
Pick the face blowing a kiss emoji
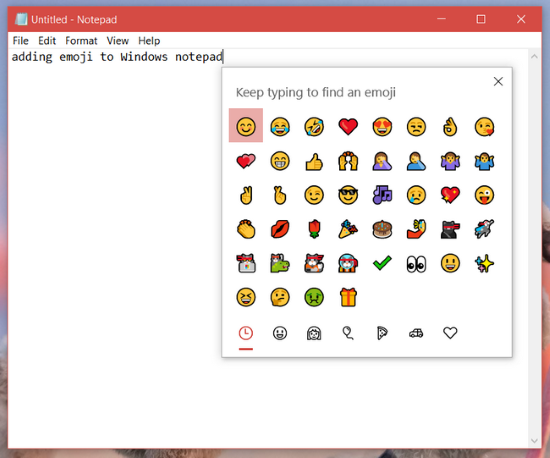pos(484,126)
